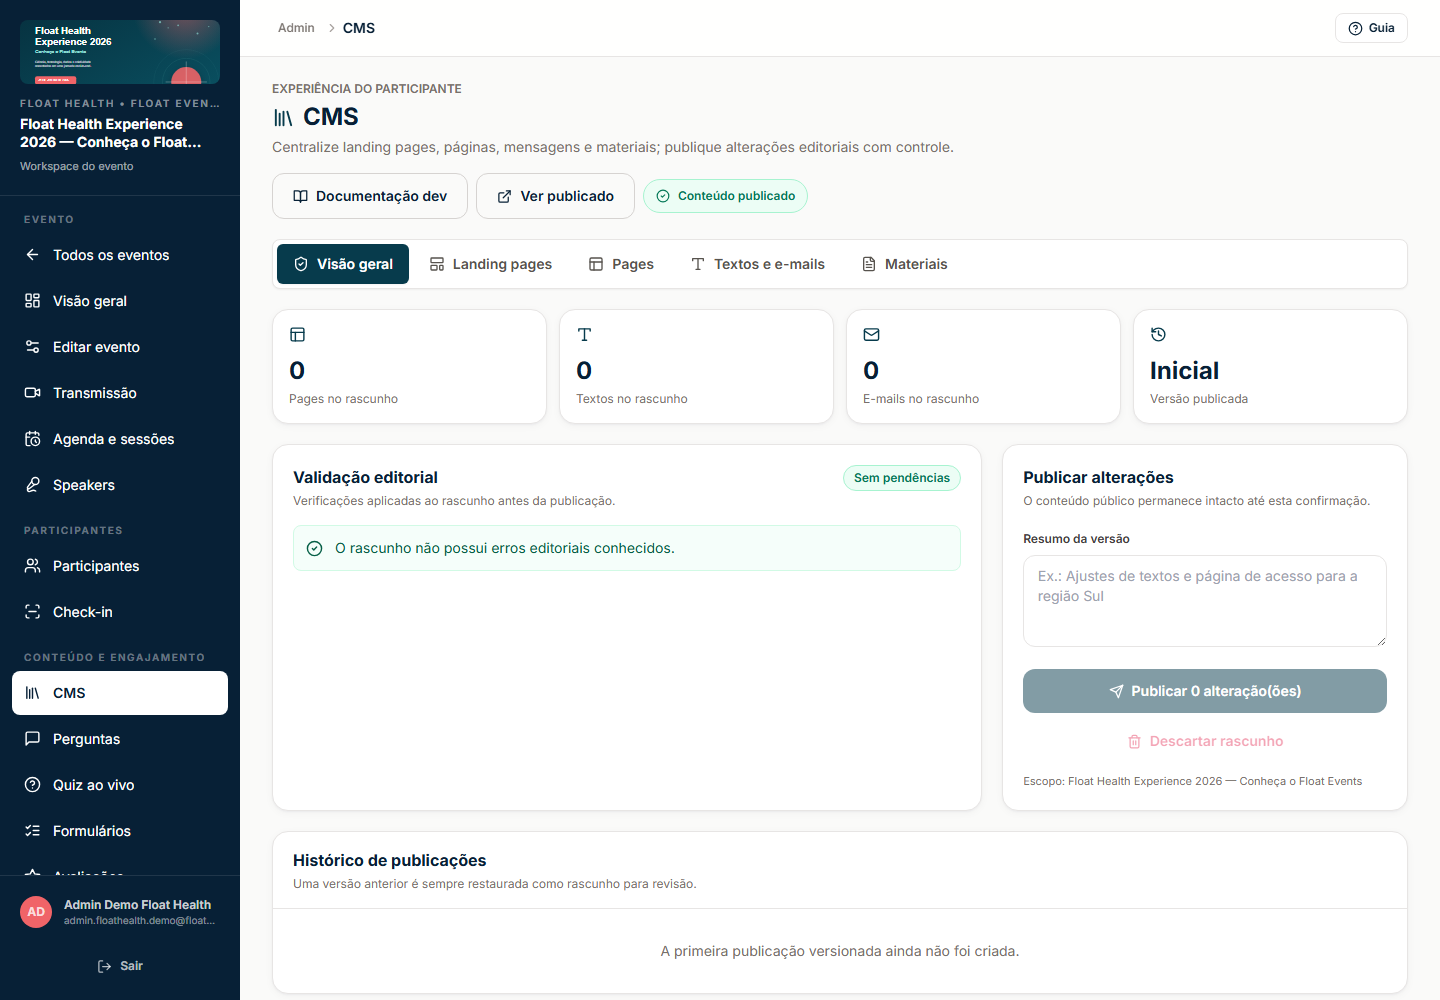This screenshot has height=1000, width=1440.
Task: Click the CMS library icon in sidebar
Action: coord(32,693)
